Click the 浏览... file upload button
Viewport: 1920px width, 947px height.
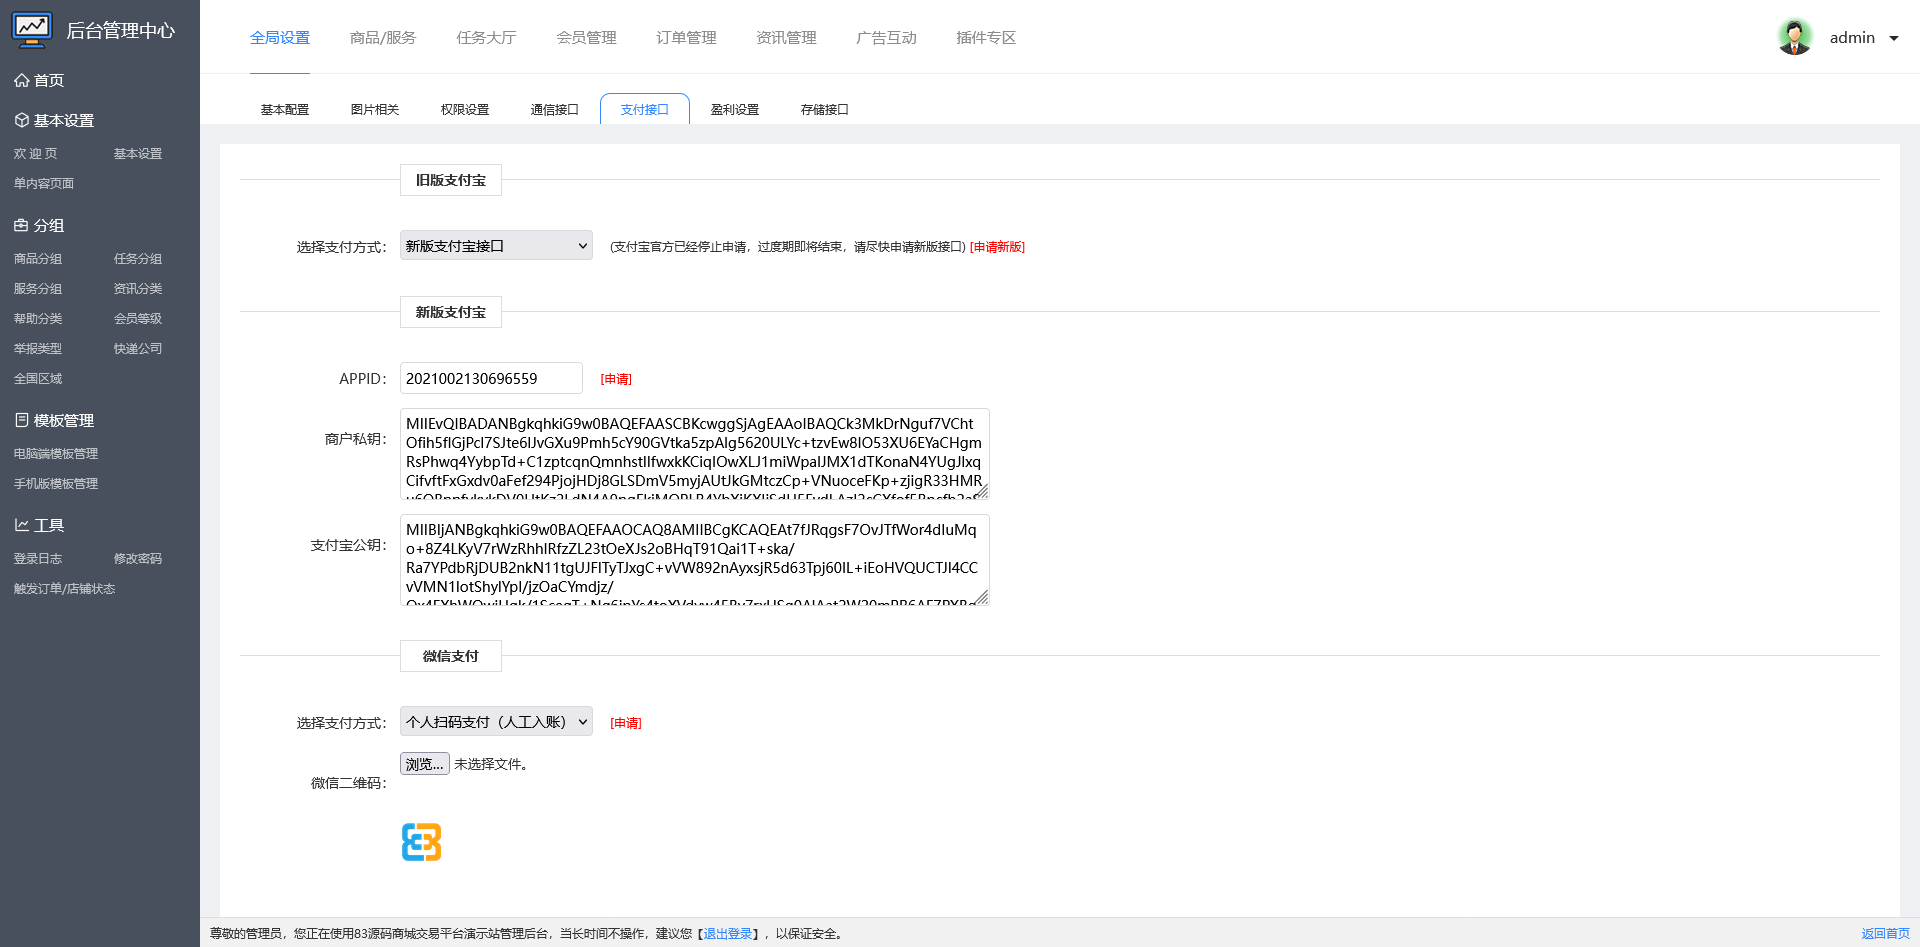coord(425,764)
